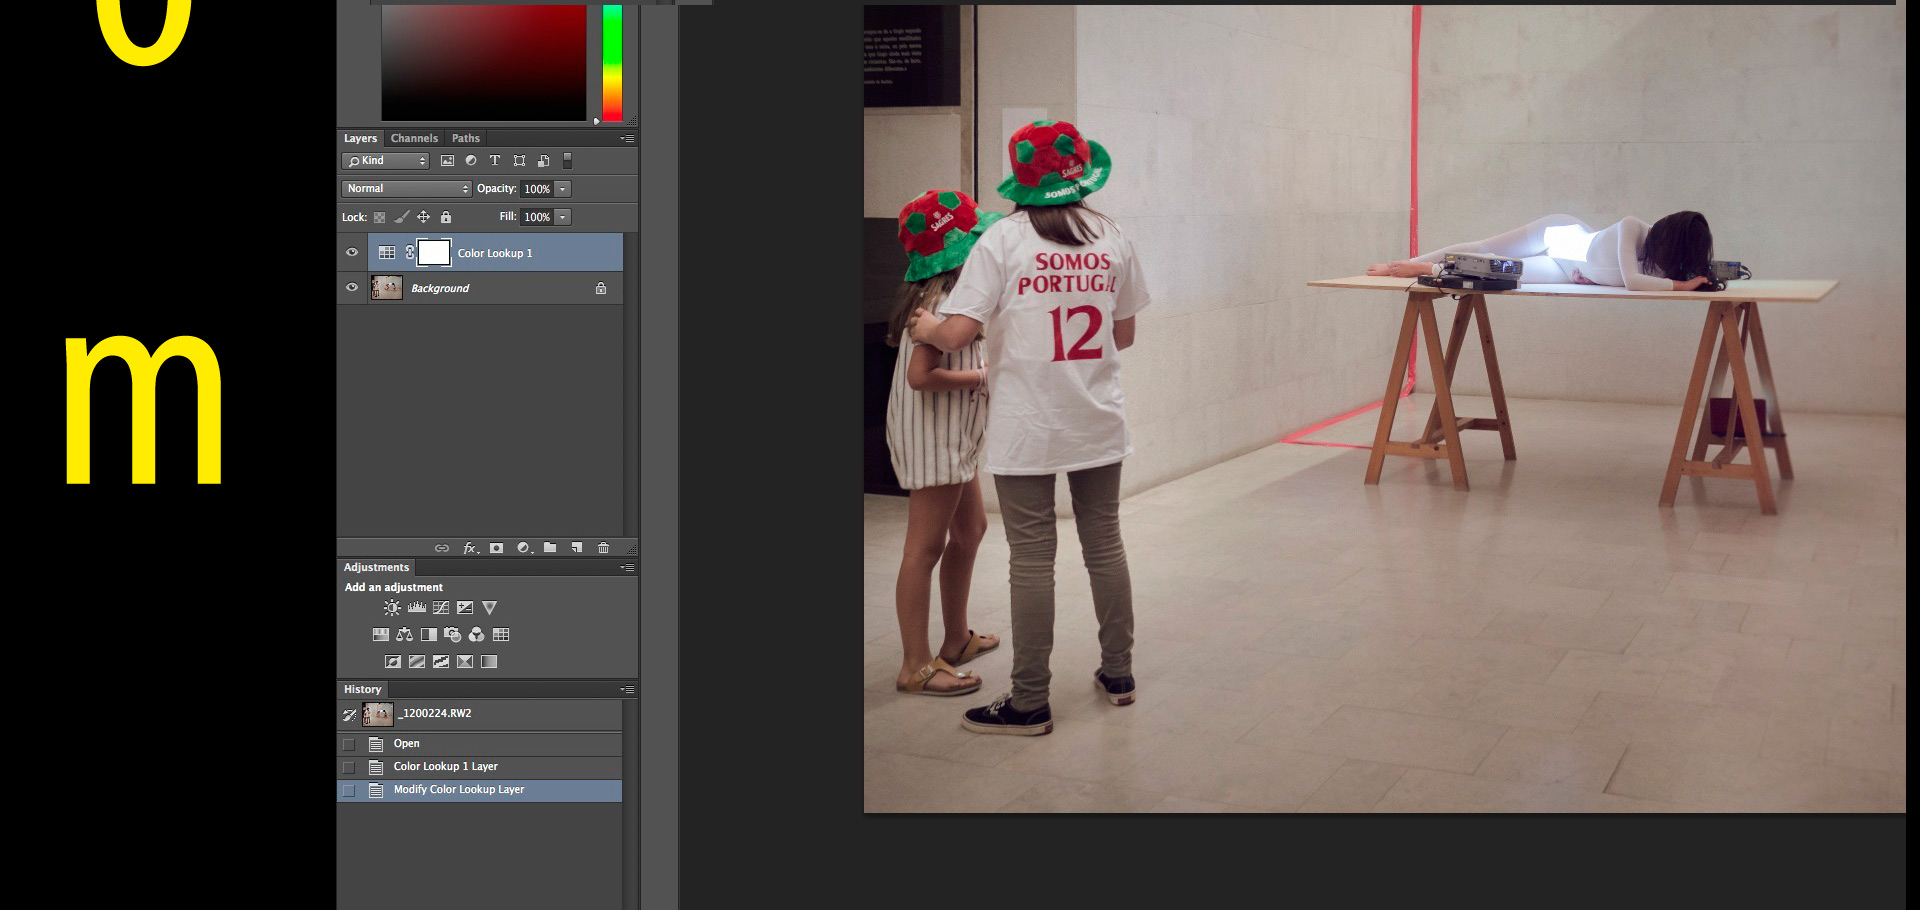Select the History panel tab
Screen dimensions: 1920x910
pyautogui.click(x=362, y=689)
